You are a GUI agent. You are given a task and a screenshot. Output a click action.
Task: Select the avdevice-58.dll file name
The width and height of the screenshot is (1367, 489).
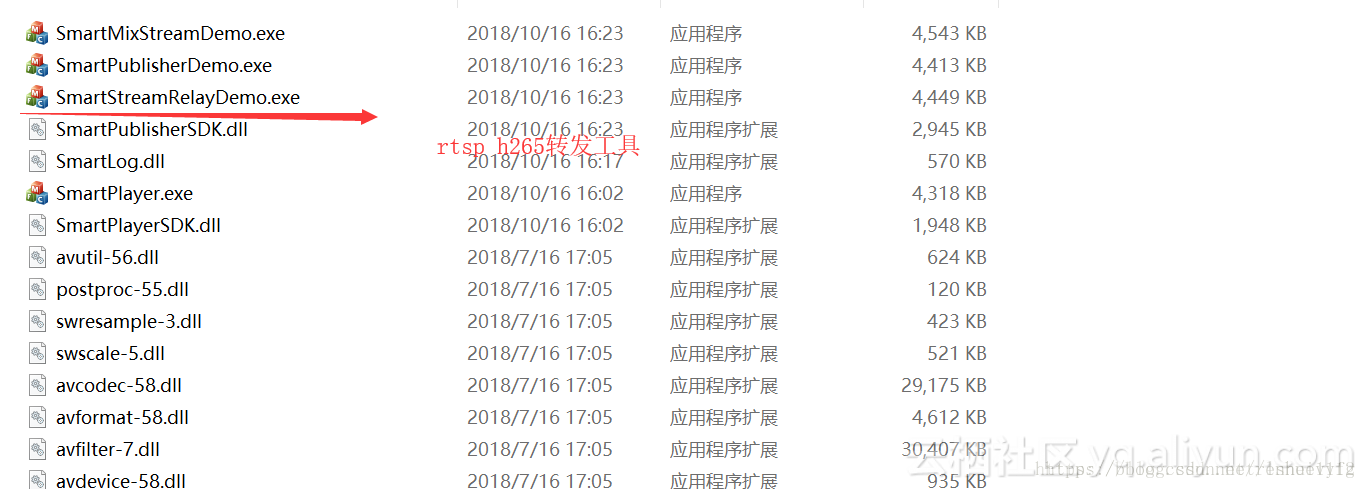click(121, 481)
